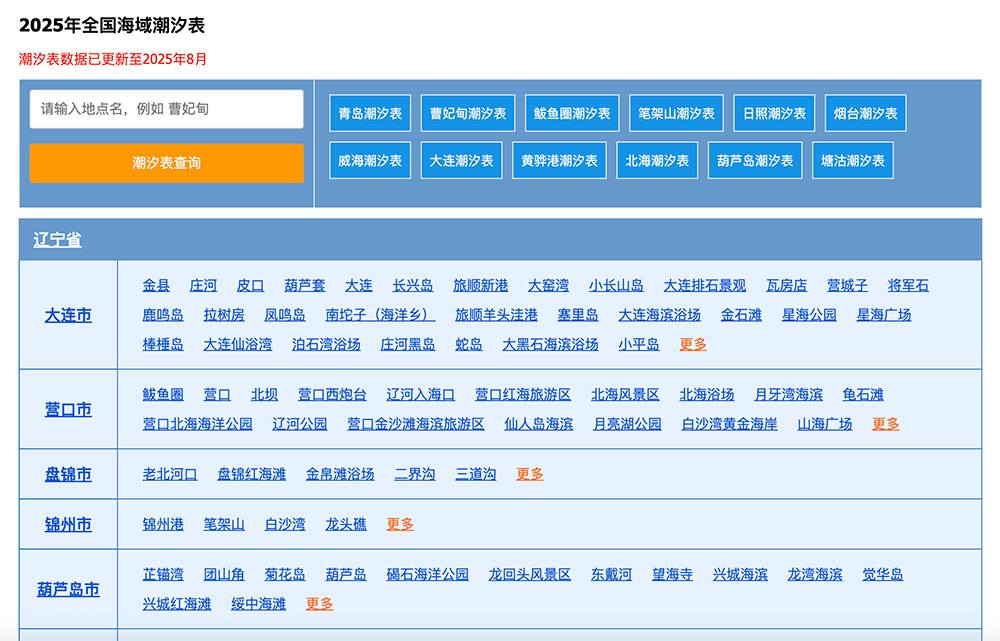Open 北海潮汐表 quick link
1000x641 pixels.
[x=657, y=161]
